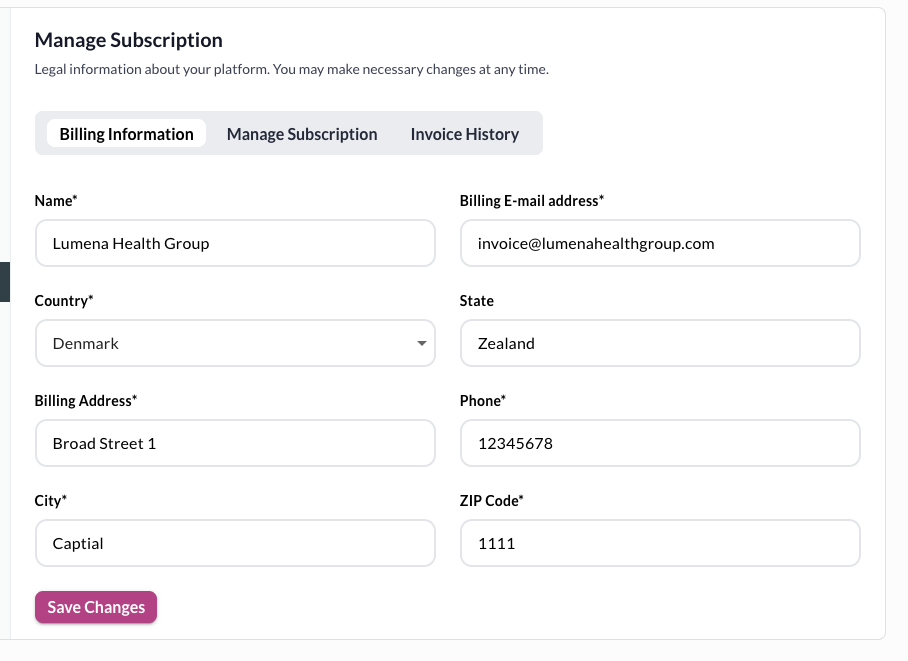The width and height of the screenshot is (908, 661).
Task: Click the Billing Address field Broad Street 1
Action: (x=235, y=443)
